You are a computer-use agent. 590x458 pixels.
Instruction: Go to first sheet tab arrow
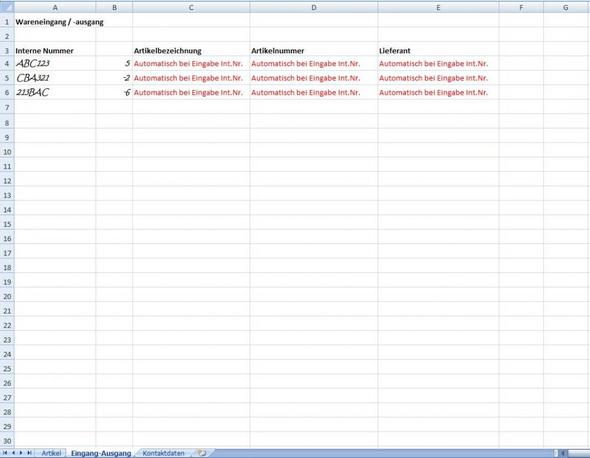5,453
